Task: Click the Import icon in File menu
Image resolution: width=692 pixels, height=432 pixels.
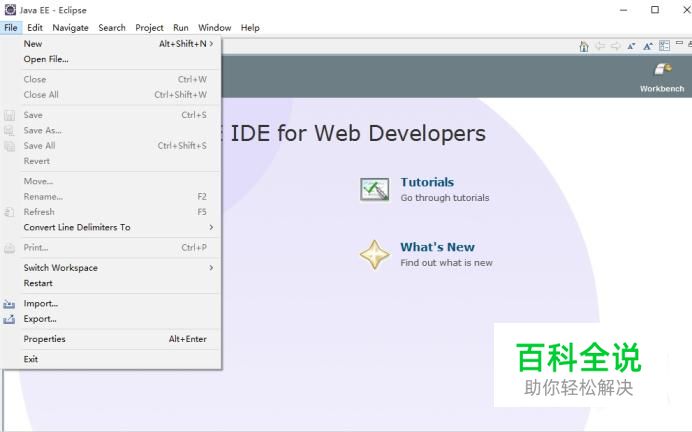Action: [x=9, y=304]
